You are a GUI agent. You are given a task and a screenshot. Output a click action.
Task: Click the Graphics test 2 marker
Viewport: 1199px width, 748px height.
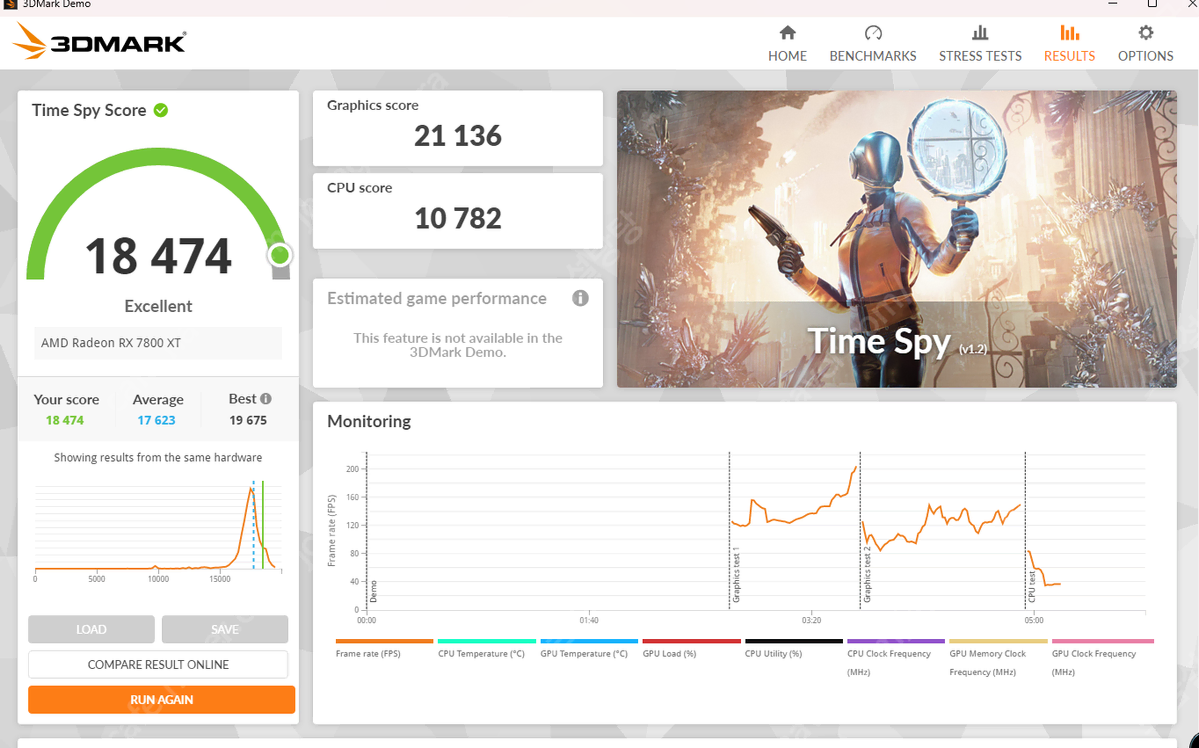(867, 575)
